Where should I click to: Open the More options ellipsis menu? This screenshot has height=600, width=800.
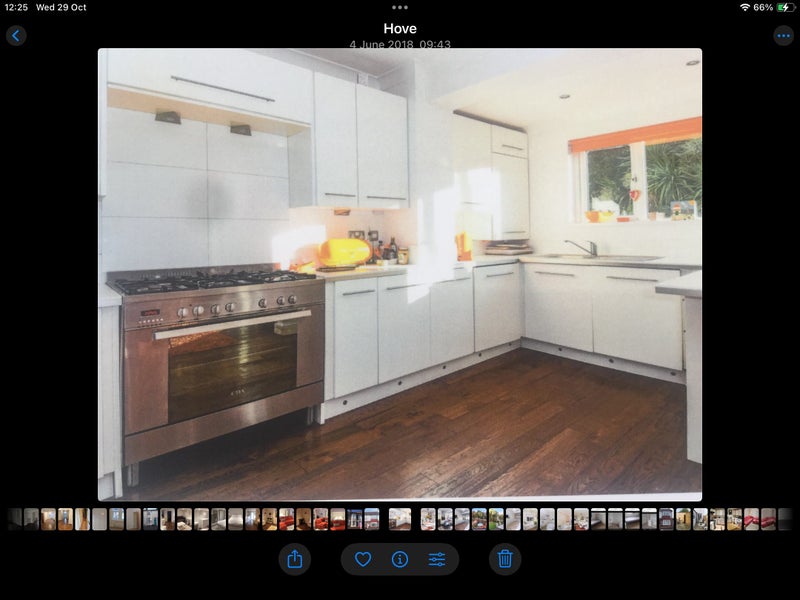tap(783, 36)
